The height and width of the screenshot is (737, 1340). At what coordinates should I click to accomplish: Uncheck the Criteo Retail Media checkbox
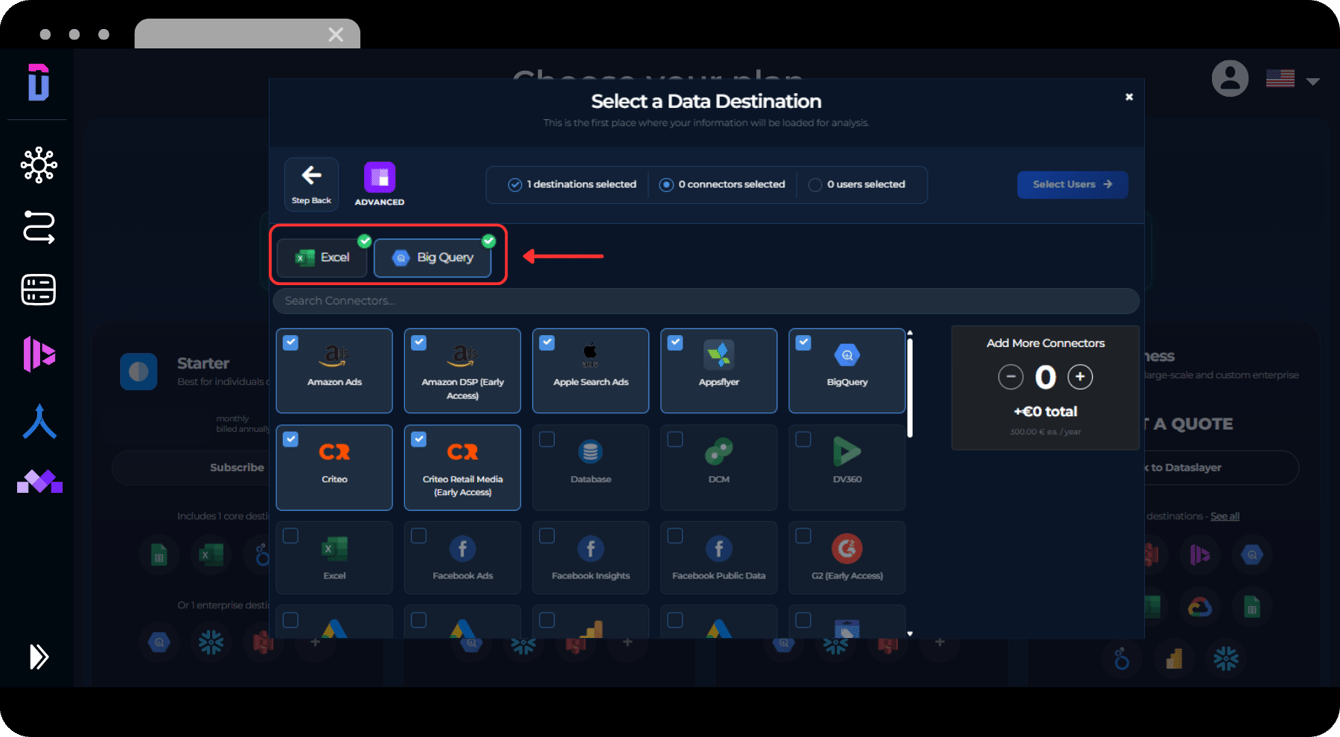419,439
